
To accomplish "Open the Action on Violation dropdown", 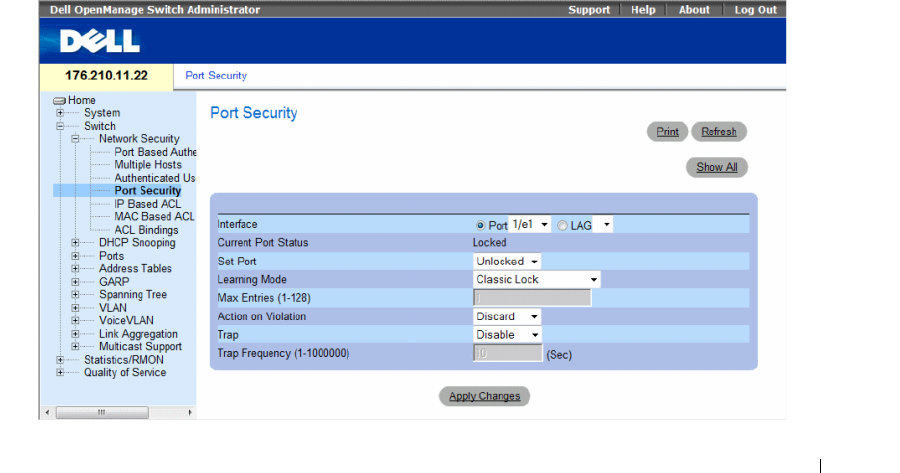I will coord(507,316).
